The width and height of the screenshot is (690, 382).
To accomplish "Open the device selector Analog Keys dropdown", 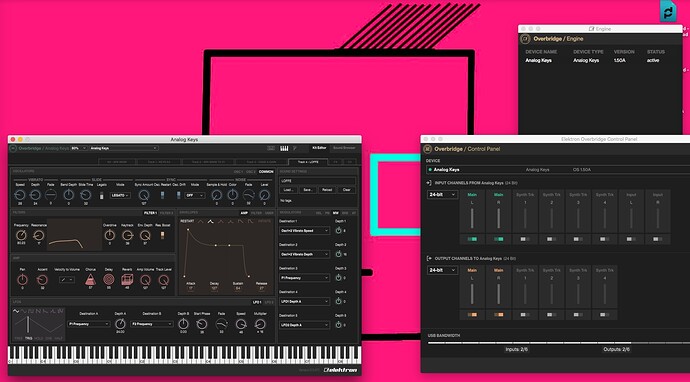I will coord(123,148).
